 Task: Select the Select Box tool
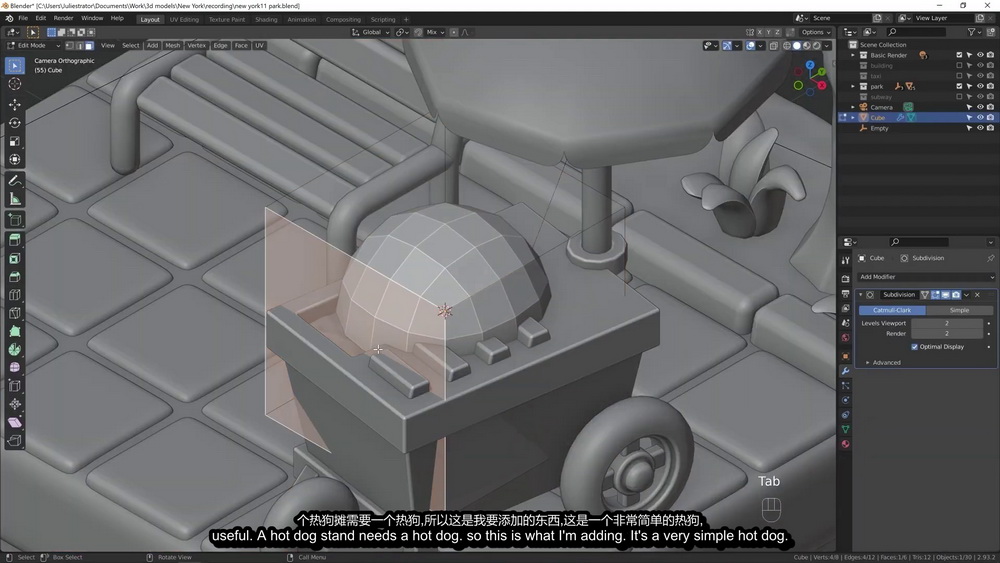pos(15,66)
